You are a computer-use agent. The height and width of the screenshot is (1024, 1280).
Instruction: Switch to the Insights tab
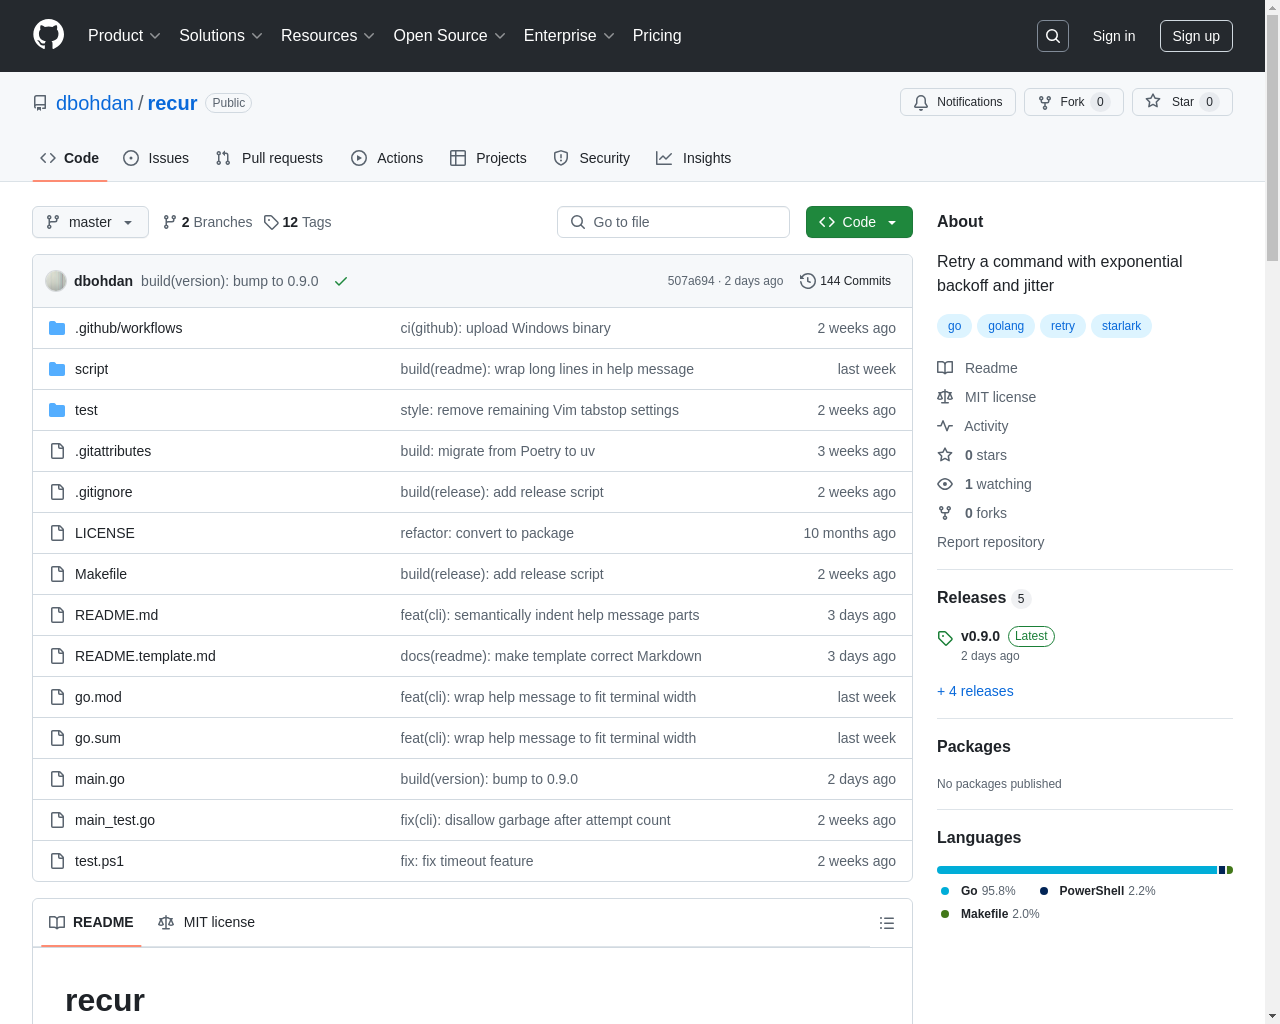coord(694,158)
